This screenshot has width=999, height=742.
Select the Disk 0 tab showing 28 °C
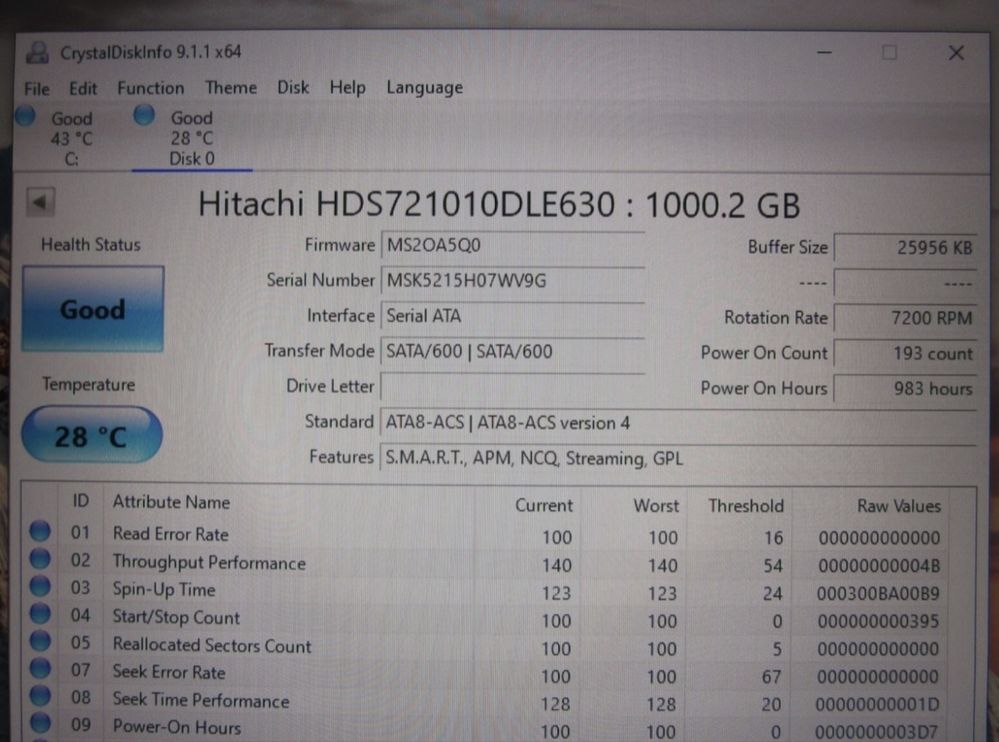[191, 138]
